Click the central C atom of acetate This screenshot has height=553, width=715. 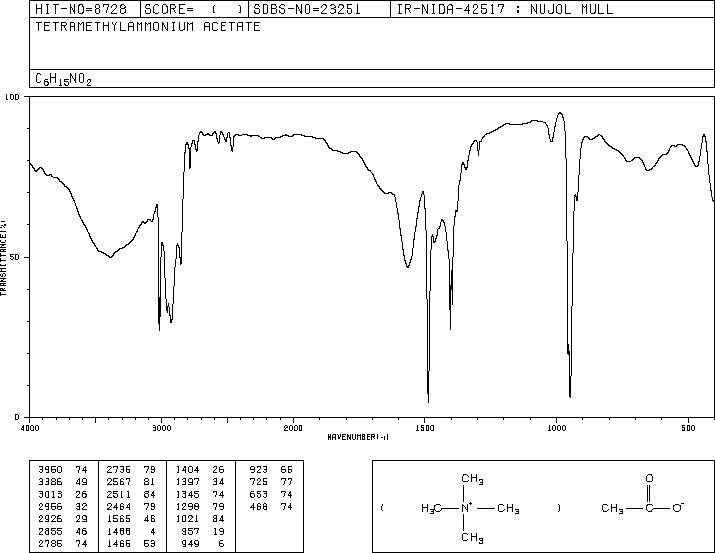649,508
